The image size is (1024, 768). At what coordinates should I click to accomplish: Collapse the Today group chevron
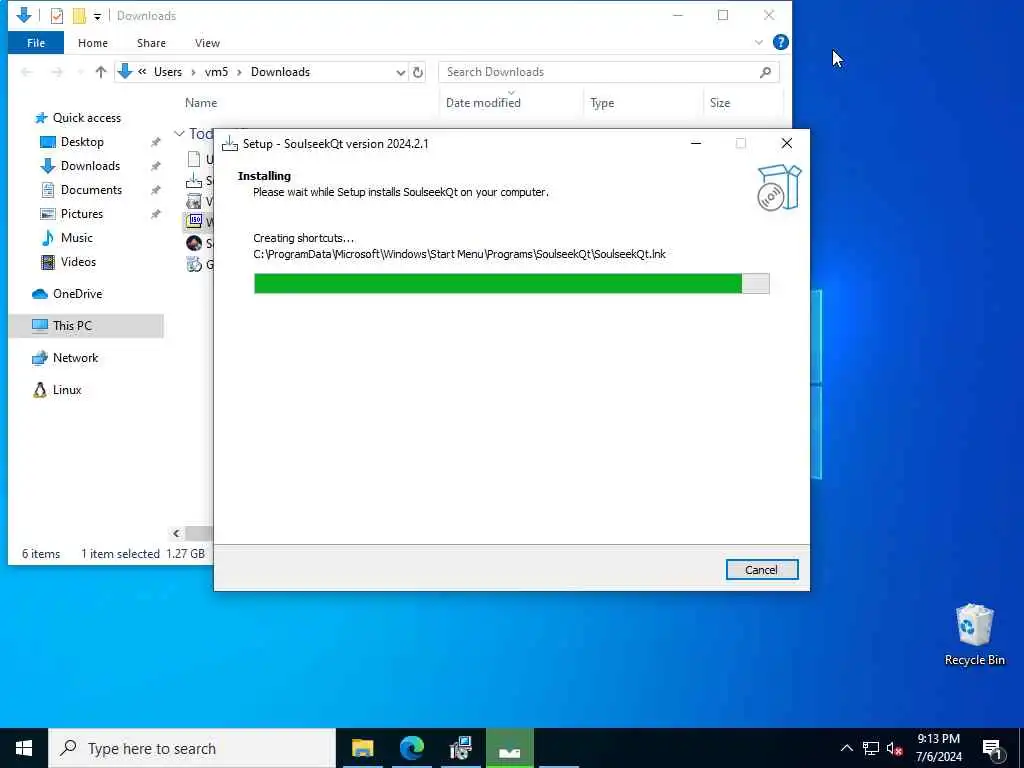pyautogui.click(x=179, y=133)
